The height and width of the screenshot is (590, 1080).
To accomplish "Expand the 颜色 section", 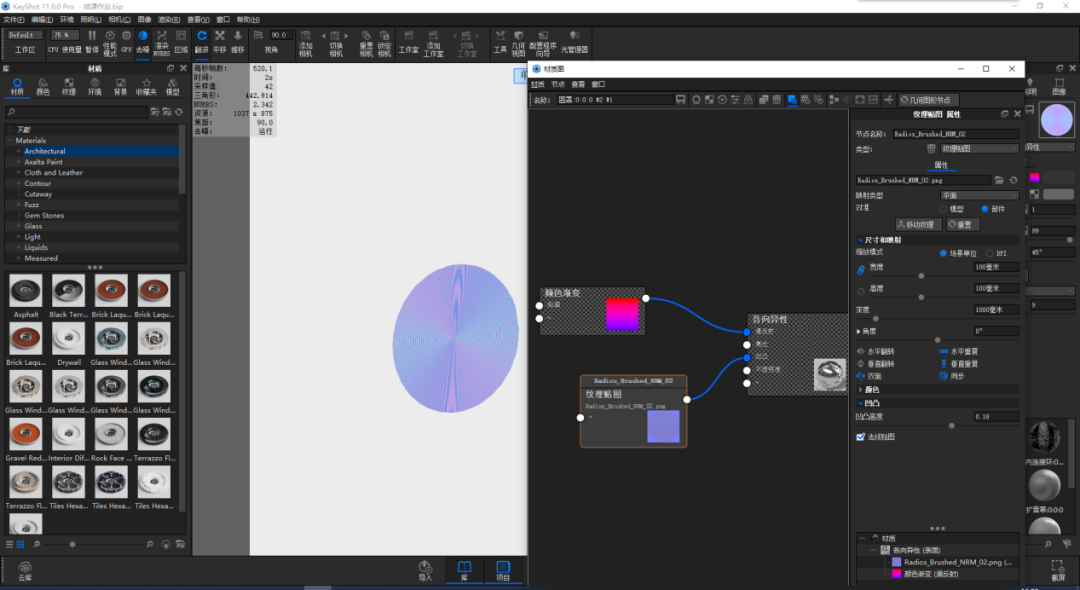I will pos(937,390).
